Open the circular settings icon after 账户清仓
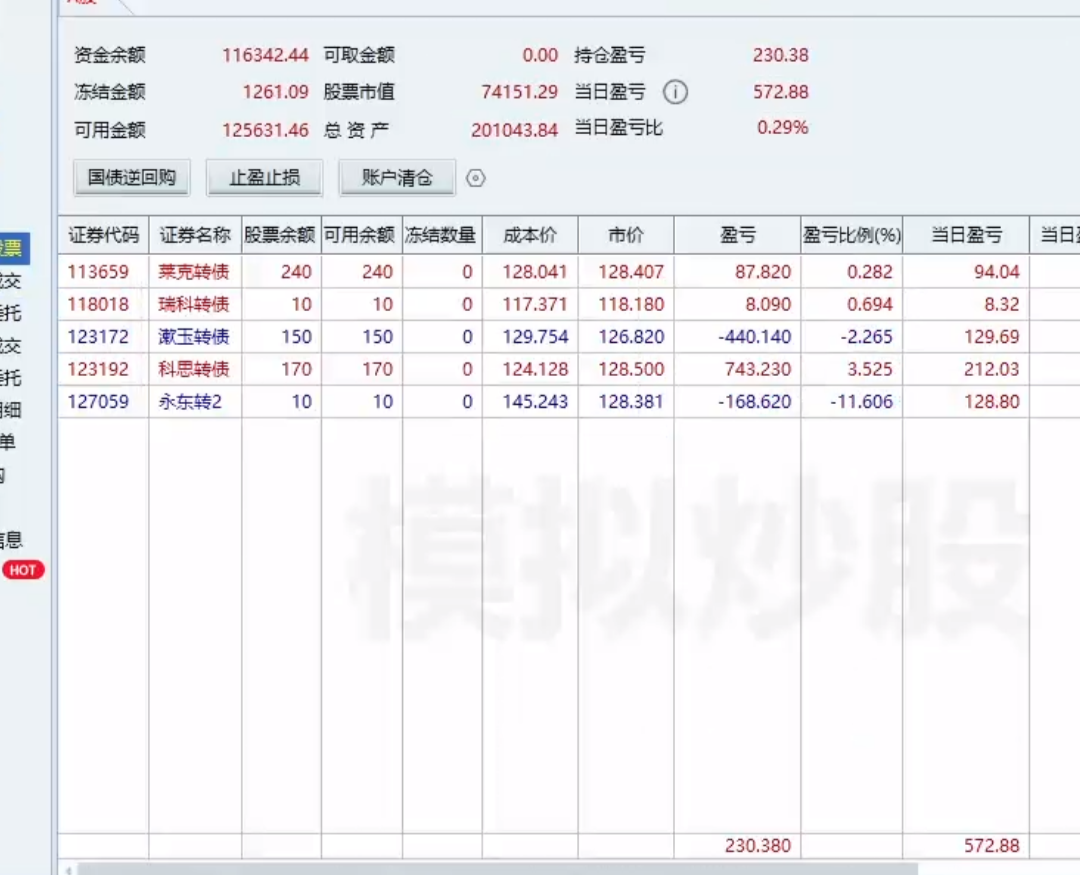The width and height of the screenshot is (1080, 875). coord(476,179)
